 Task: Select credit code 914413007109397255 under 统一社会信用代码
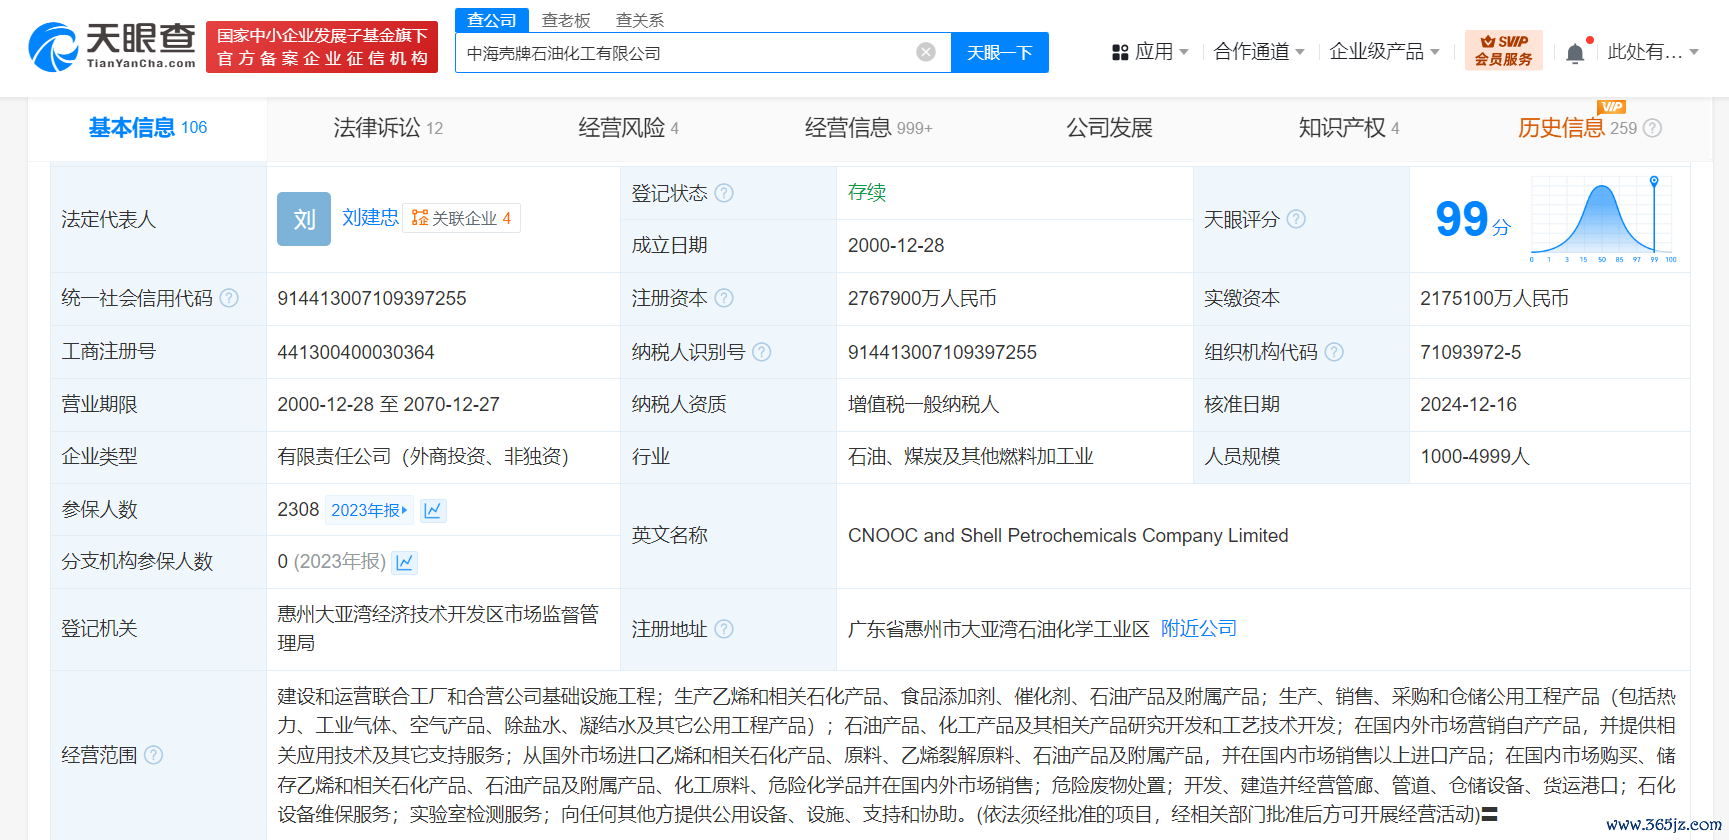coord(372,298)
